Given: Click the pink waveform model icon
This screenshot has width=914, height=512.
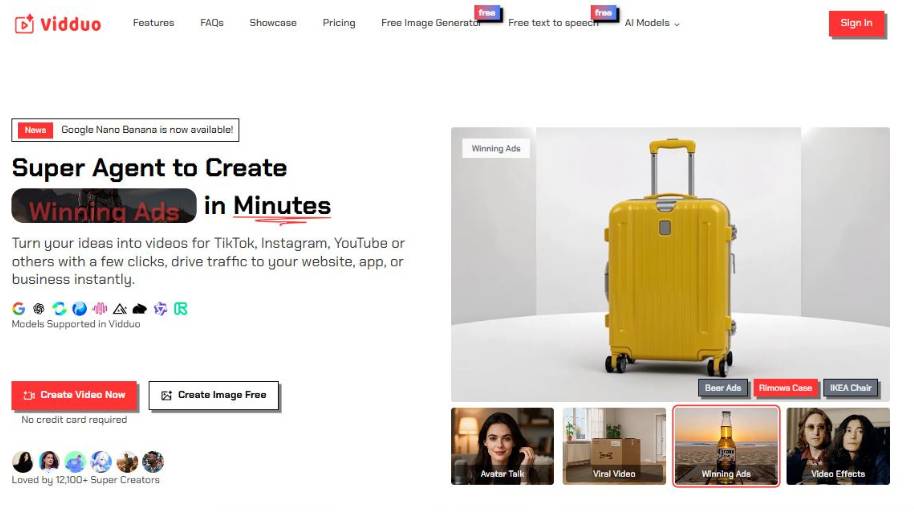Looking at the screenshot, I should [100, 308].
